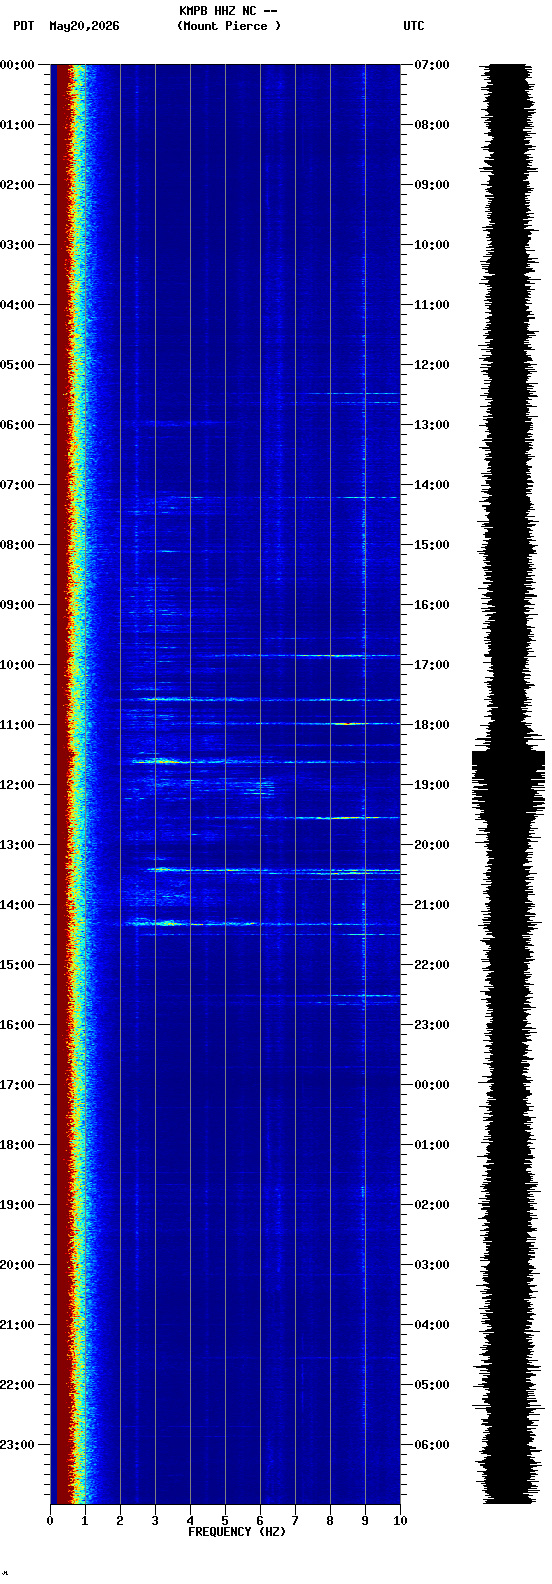The image size is (552, 1584).
Task: Select the 22:00 label on UTC axis
Action: pos(431,965)
